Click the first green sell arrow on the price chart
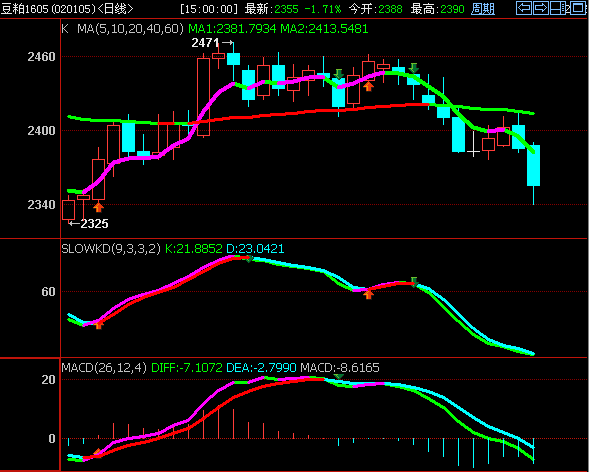 (339, 74)
